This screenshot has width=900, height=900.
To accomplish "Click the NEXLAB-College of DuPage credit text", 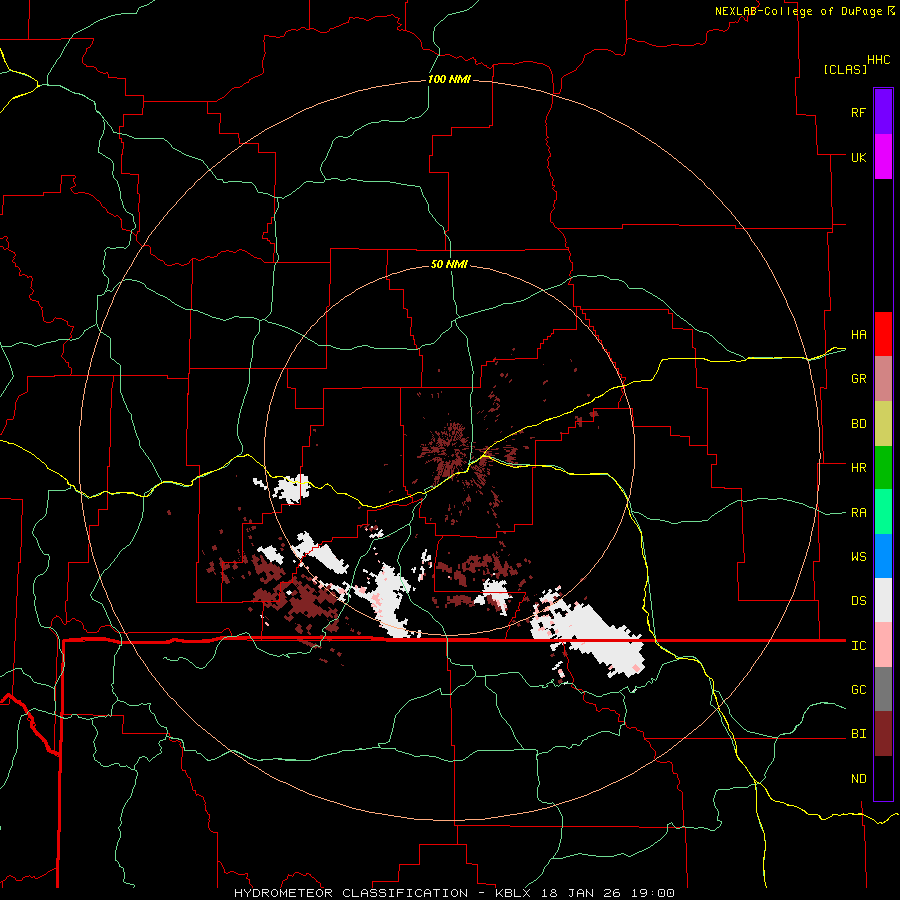I will point(798,11).
